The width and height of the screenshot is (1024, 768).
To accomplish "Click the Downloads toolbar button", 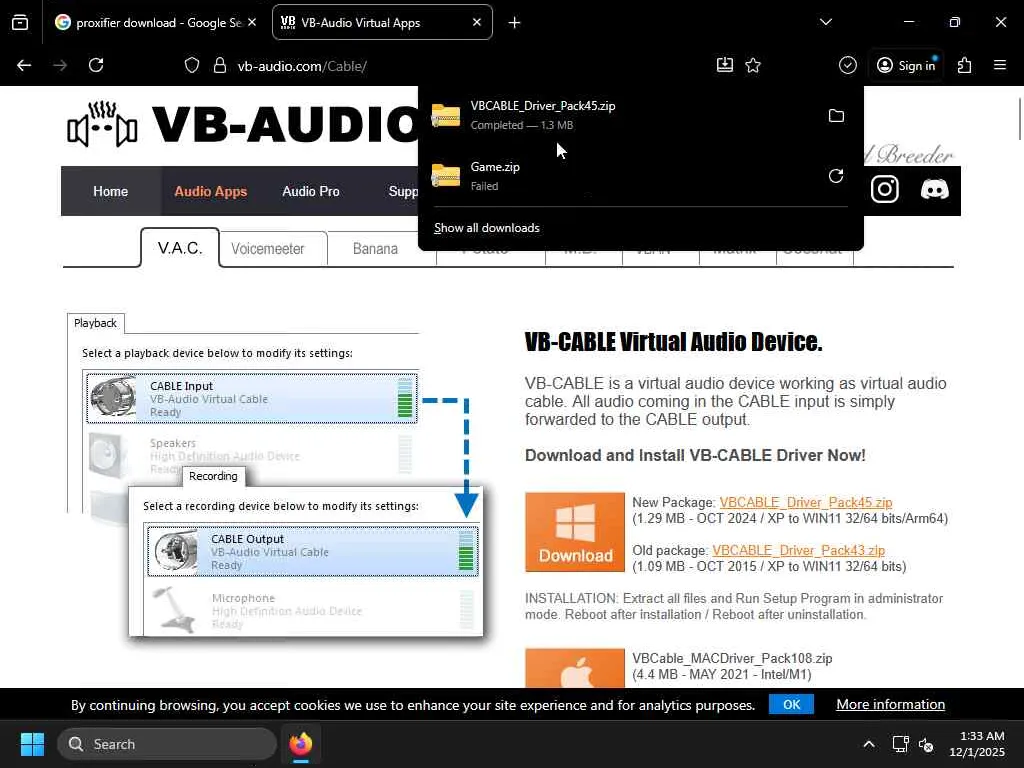I will click(x=725, y=65).
